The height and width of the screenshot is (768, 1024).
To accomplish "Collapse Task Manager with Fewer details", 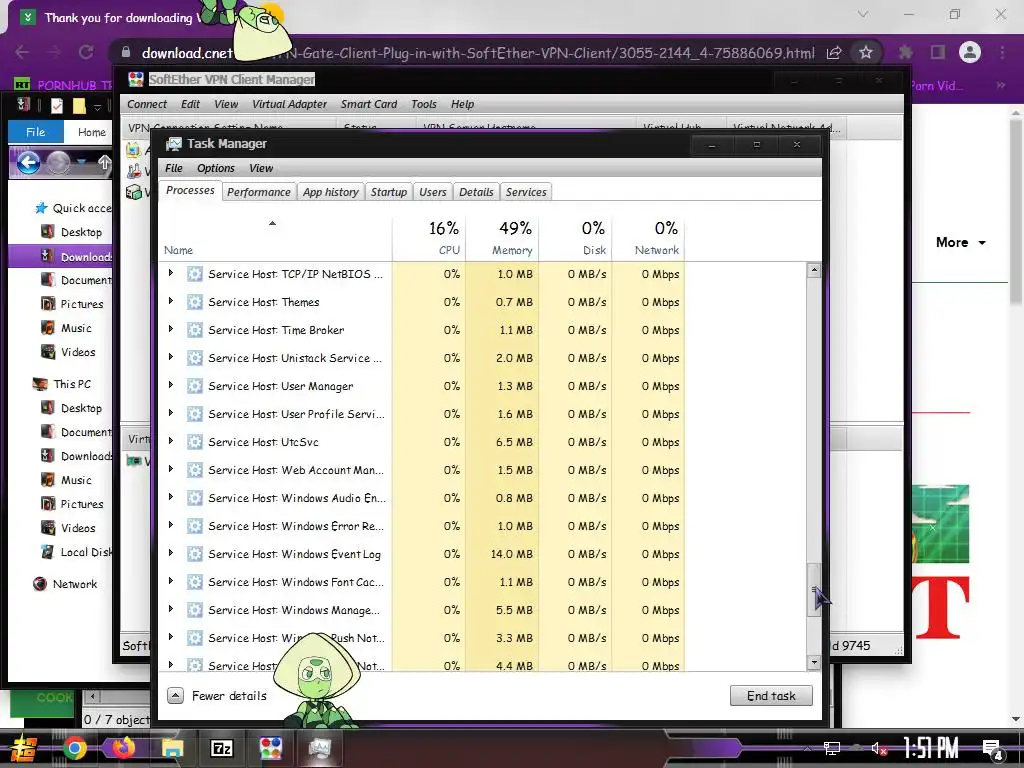I will (x=217, y=696).
